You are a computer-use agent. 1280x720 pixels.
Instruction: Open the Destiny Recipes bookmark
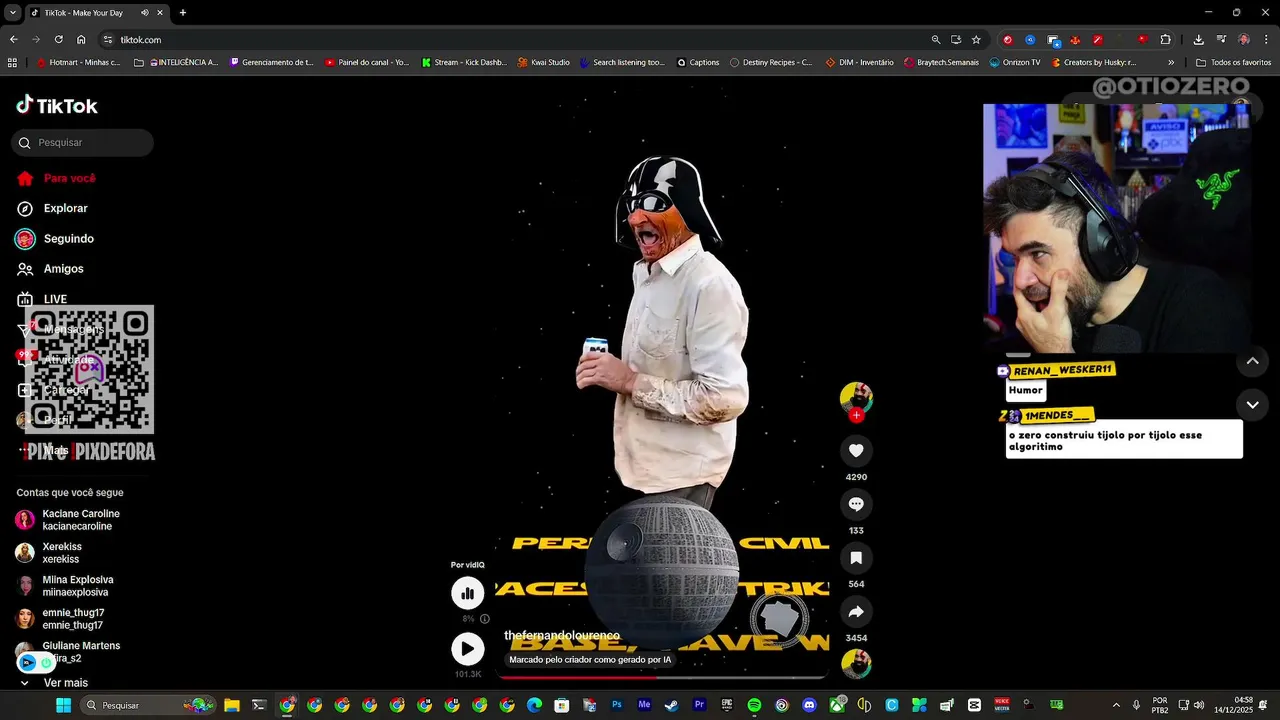coord(771,62)
